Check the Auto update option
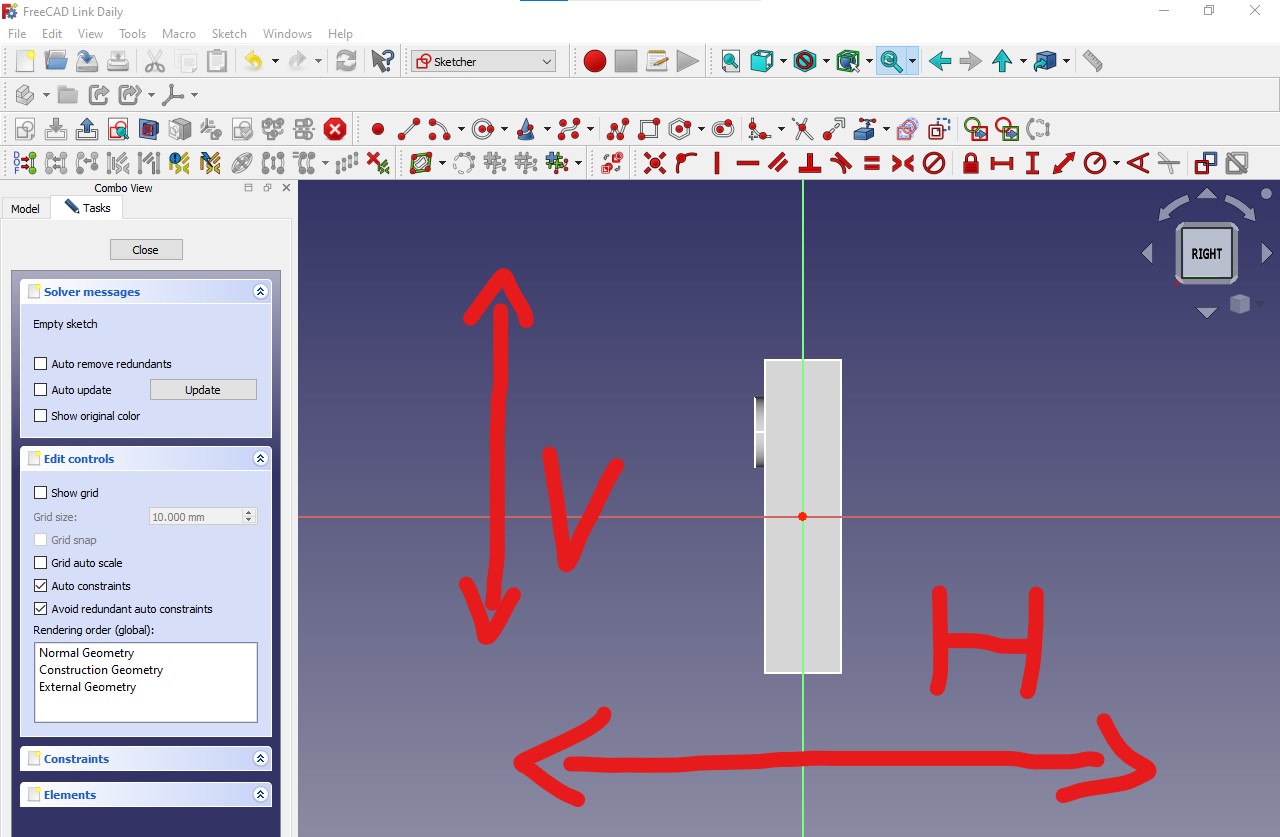The width and height of the screenshot is (1280, 837). [40, 390]
